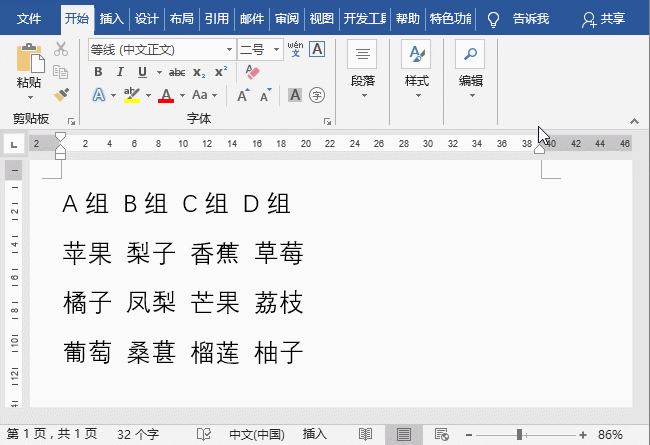
Task: Switch to the 插入 ribbon tab
Action: point(112,18)
